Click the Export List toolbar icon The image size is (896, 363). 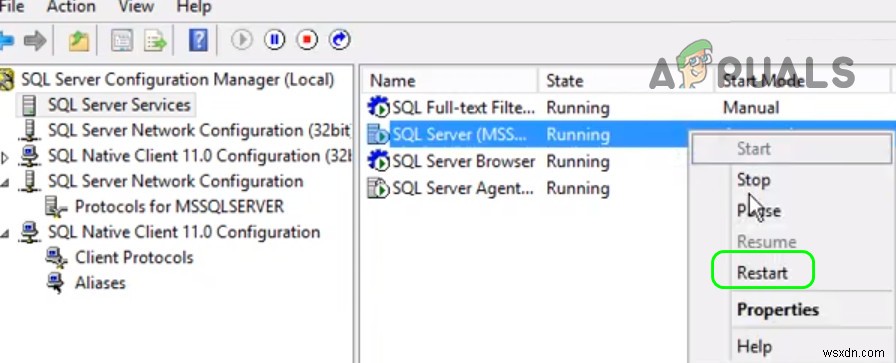pos(155,41)
